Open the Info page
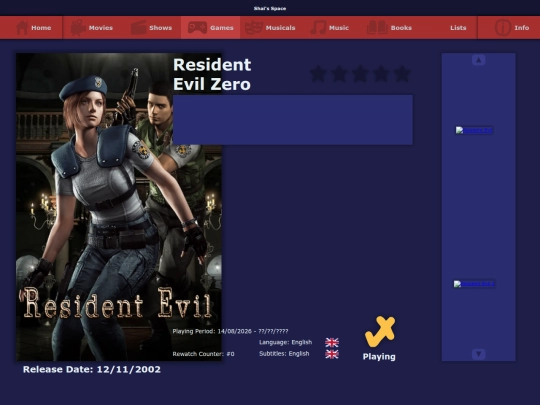Image resolution: width=540 pixels, height=405 pixels. tap(512, 28)
